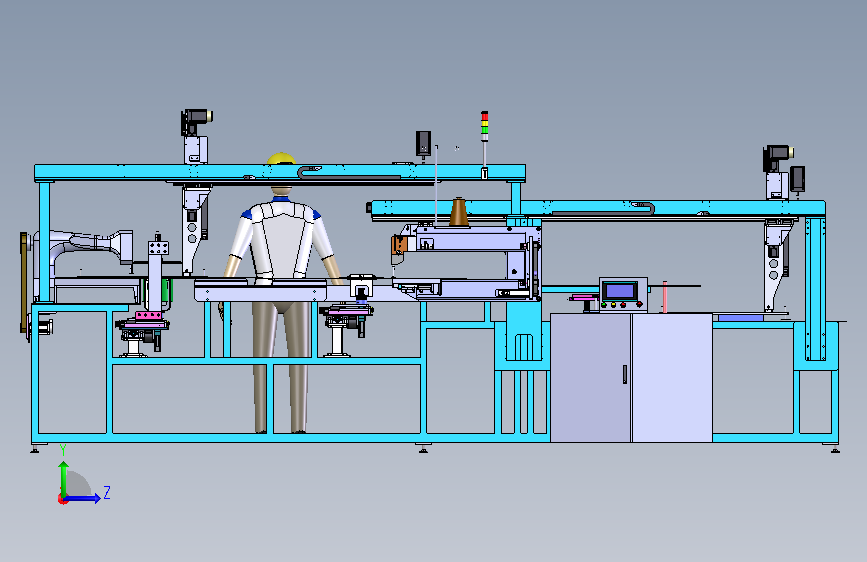Select the left door of the gray cabinet
The image size is (867, 562).
coord(590,378)
